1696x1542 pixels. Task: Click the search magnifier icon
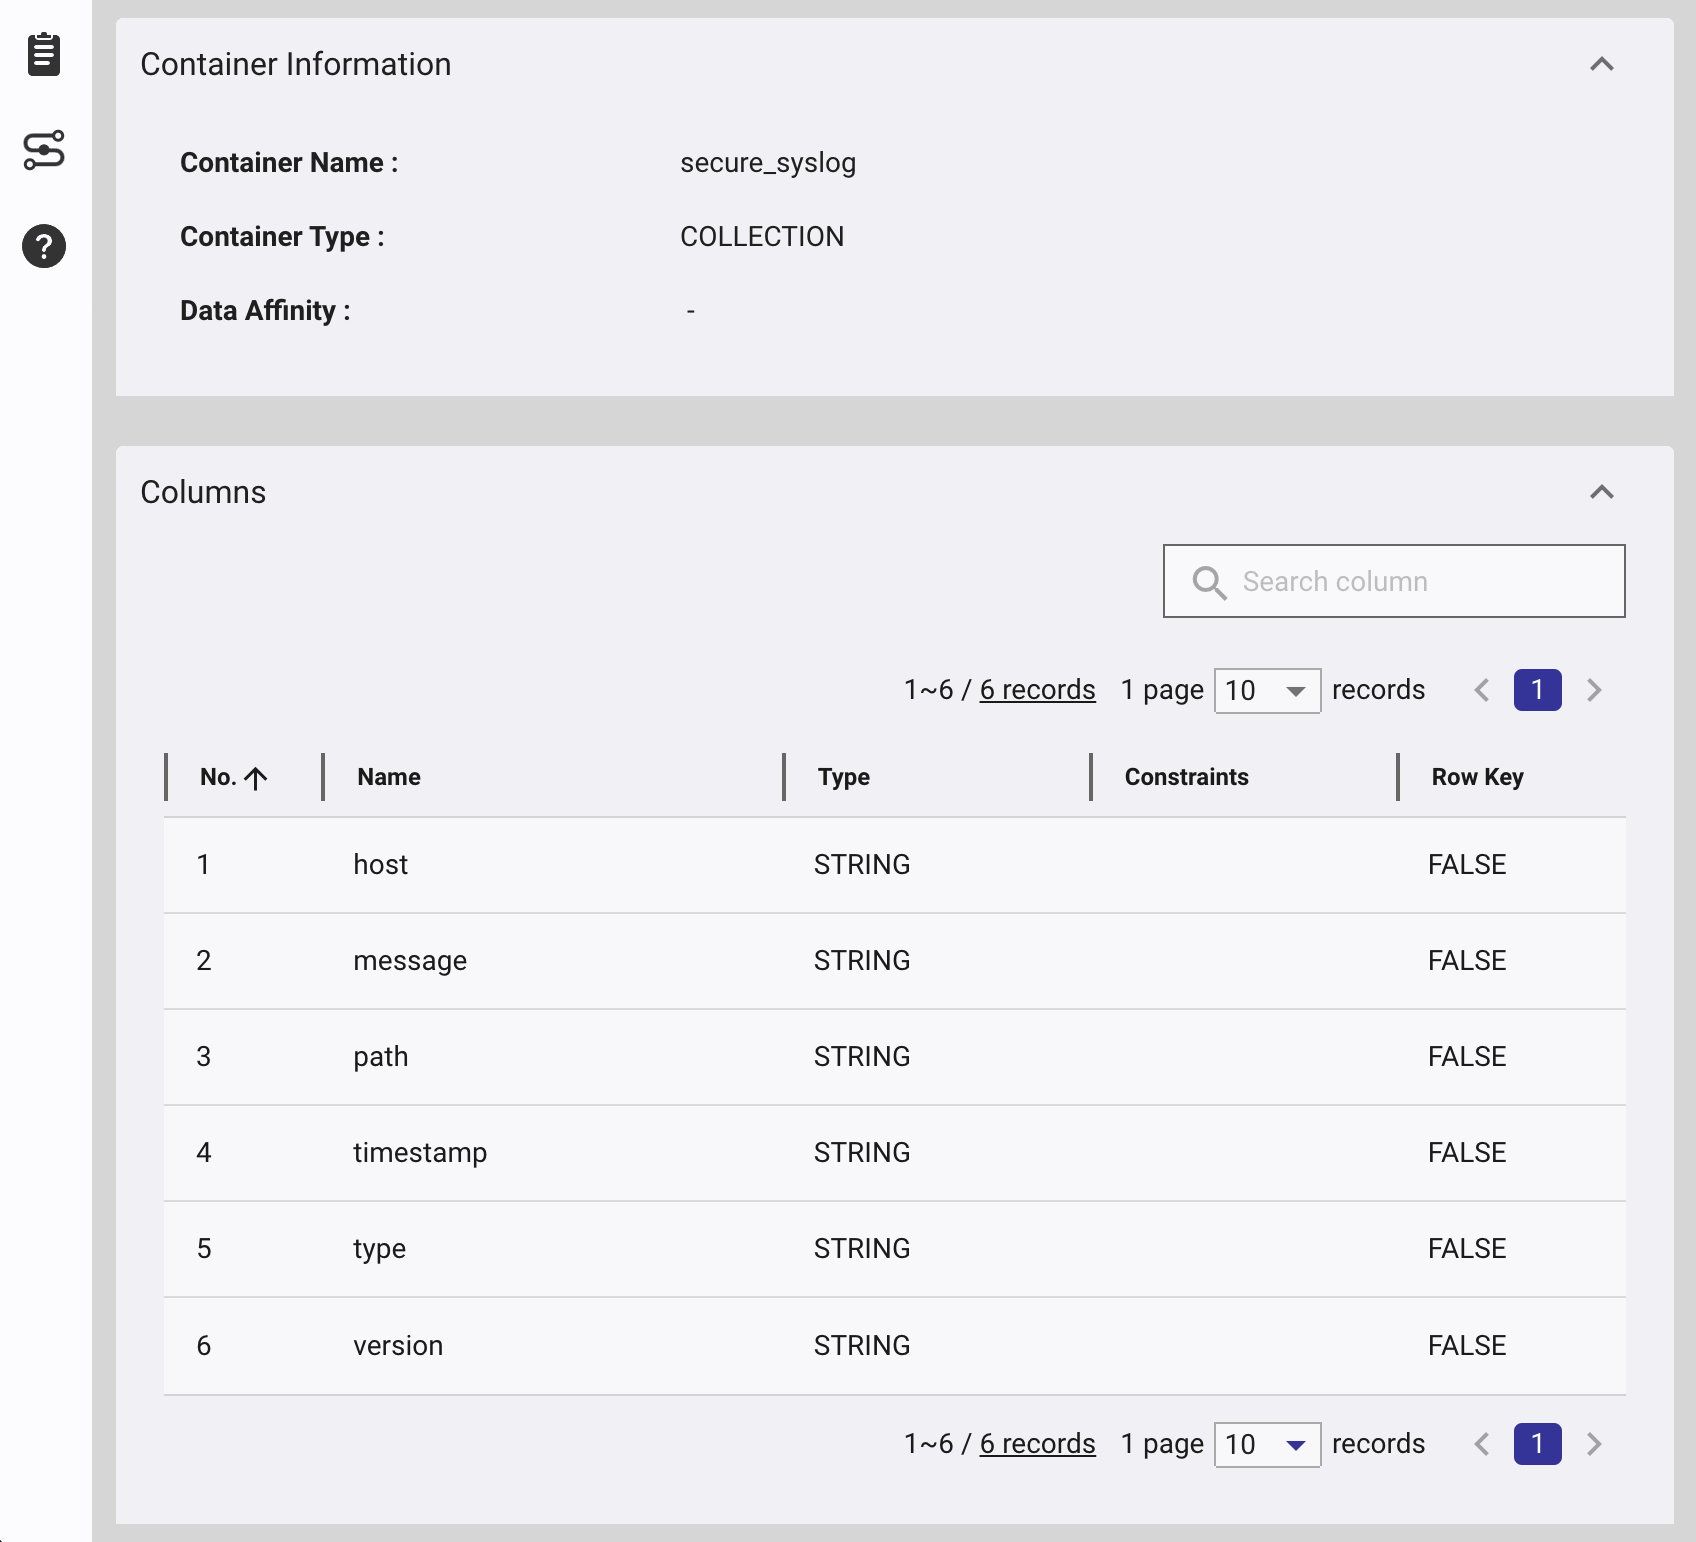[x=1209, y=582]
